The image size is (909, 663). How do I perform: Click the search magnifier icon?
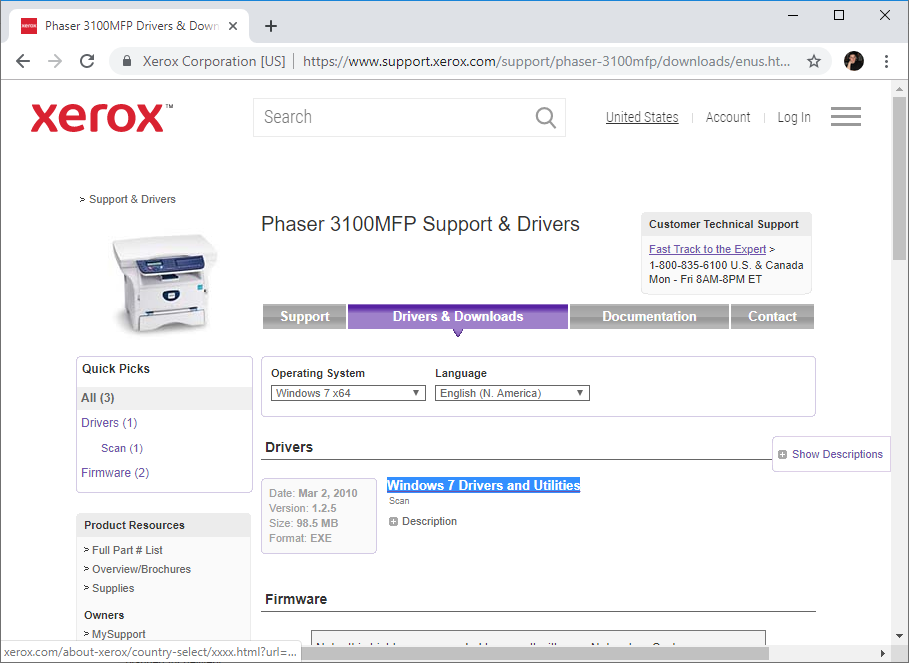coord(546,118)
